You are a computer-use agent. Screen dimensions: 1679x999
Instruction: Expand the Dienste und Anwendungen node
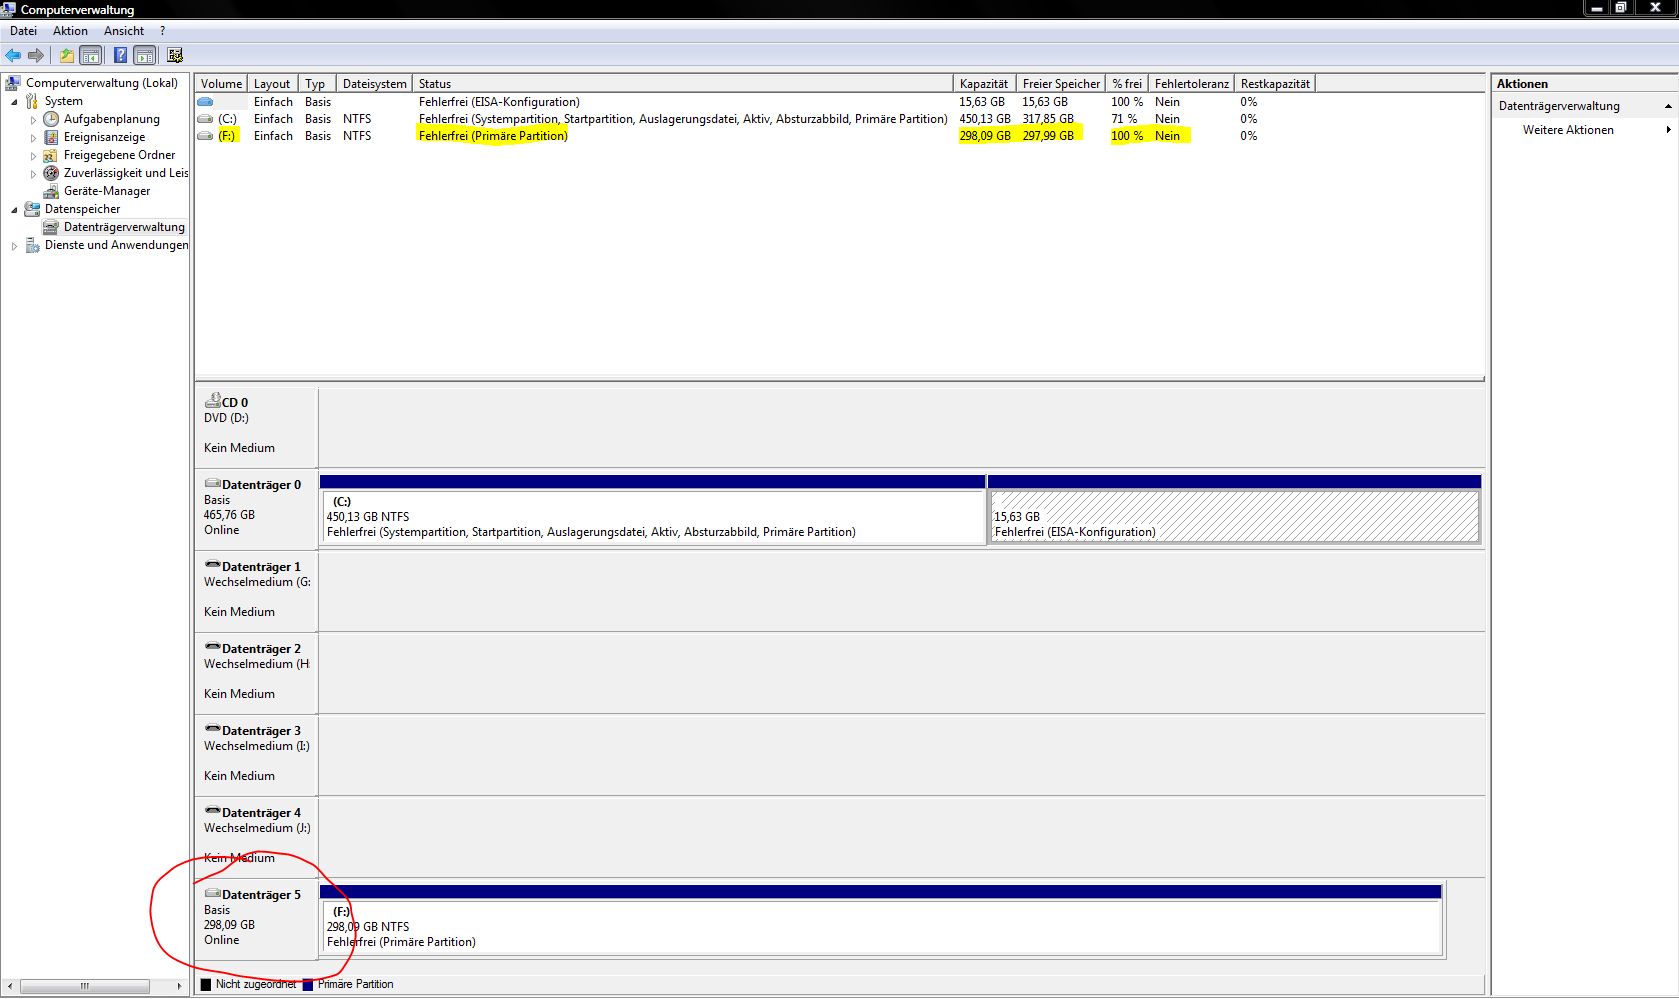[14, 246]
